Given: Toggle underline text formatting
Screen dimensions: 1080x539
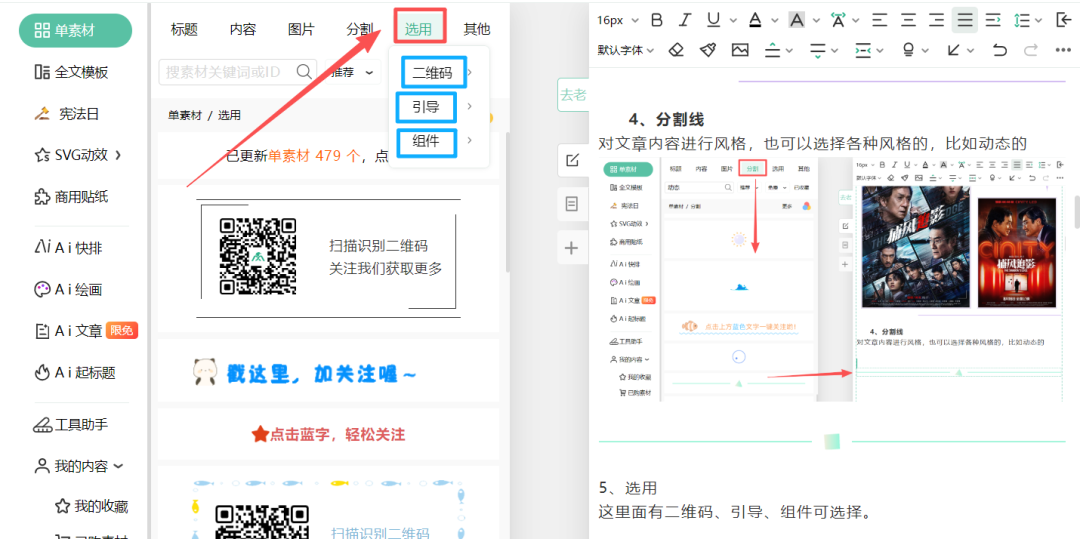Looking at the screenshot, I should (x=713, y=20).
